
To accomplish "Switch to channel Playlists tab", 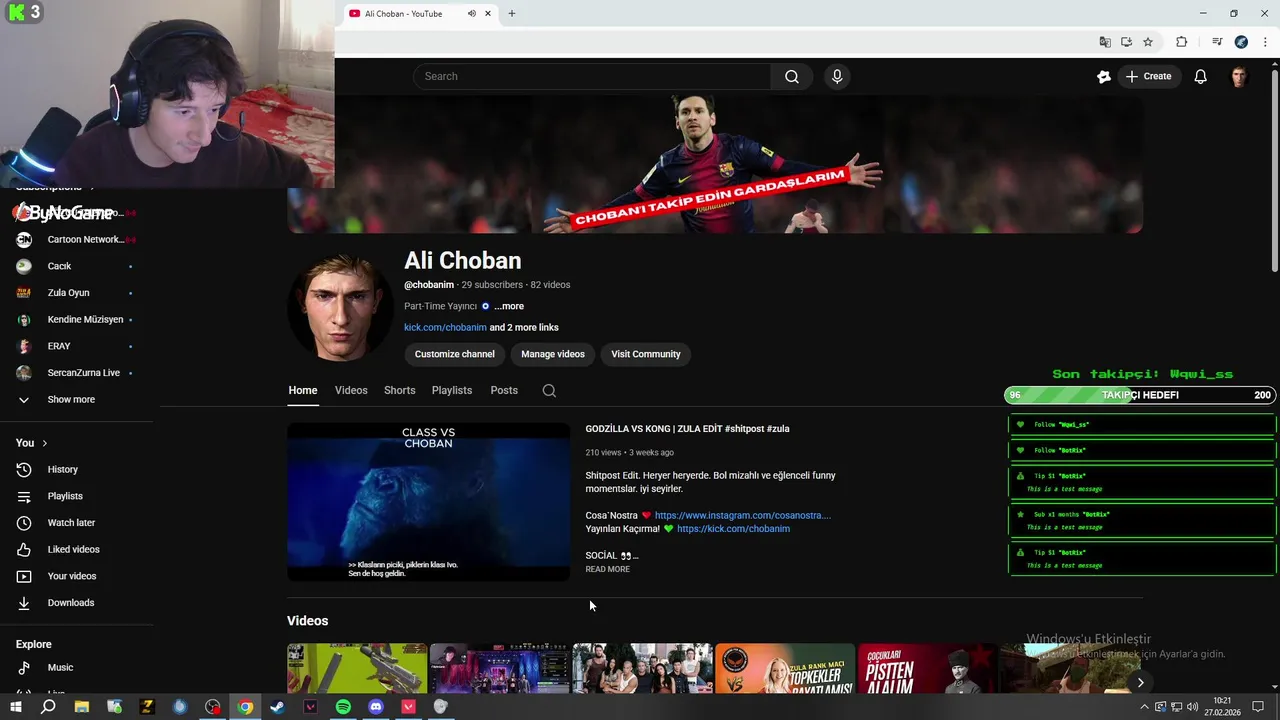I will [x=452, y=391].
